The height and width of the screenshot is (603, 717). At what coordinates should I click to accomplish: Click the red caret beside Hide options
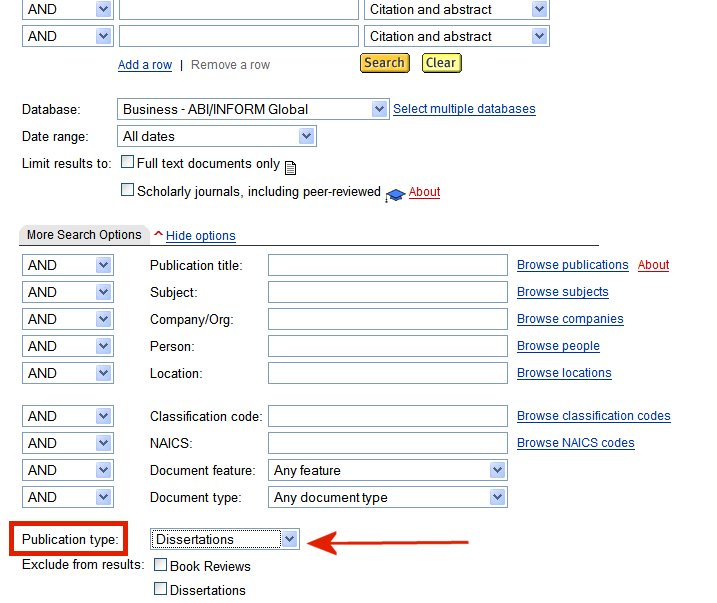(158, 235)
